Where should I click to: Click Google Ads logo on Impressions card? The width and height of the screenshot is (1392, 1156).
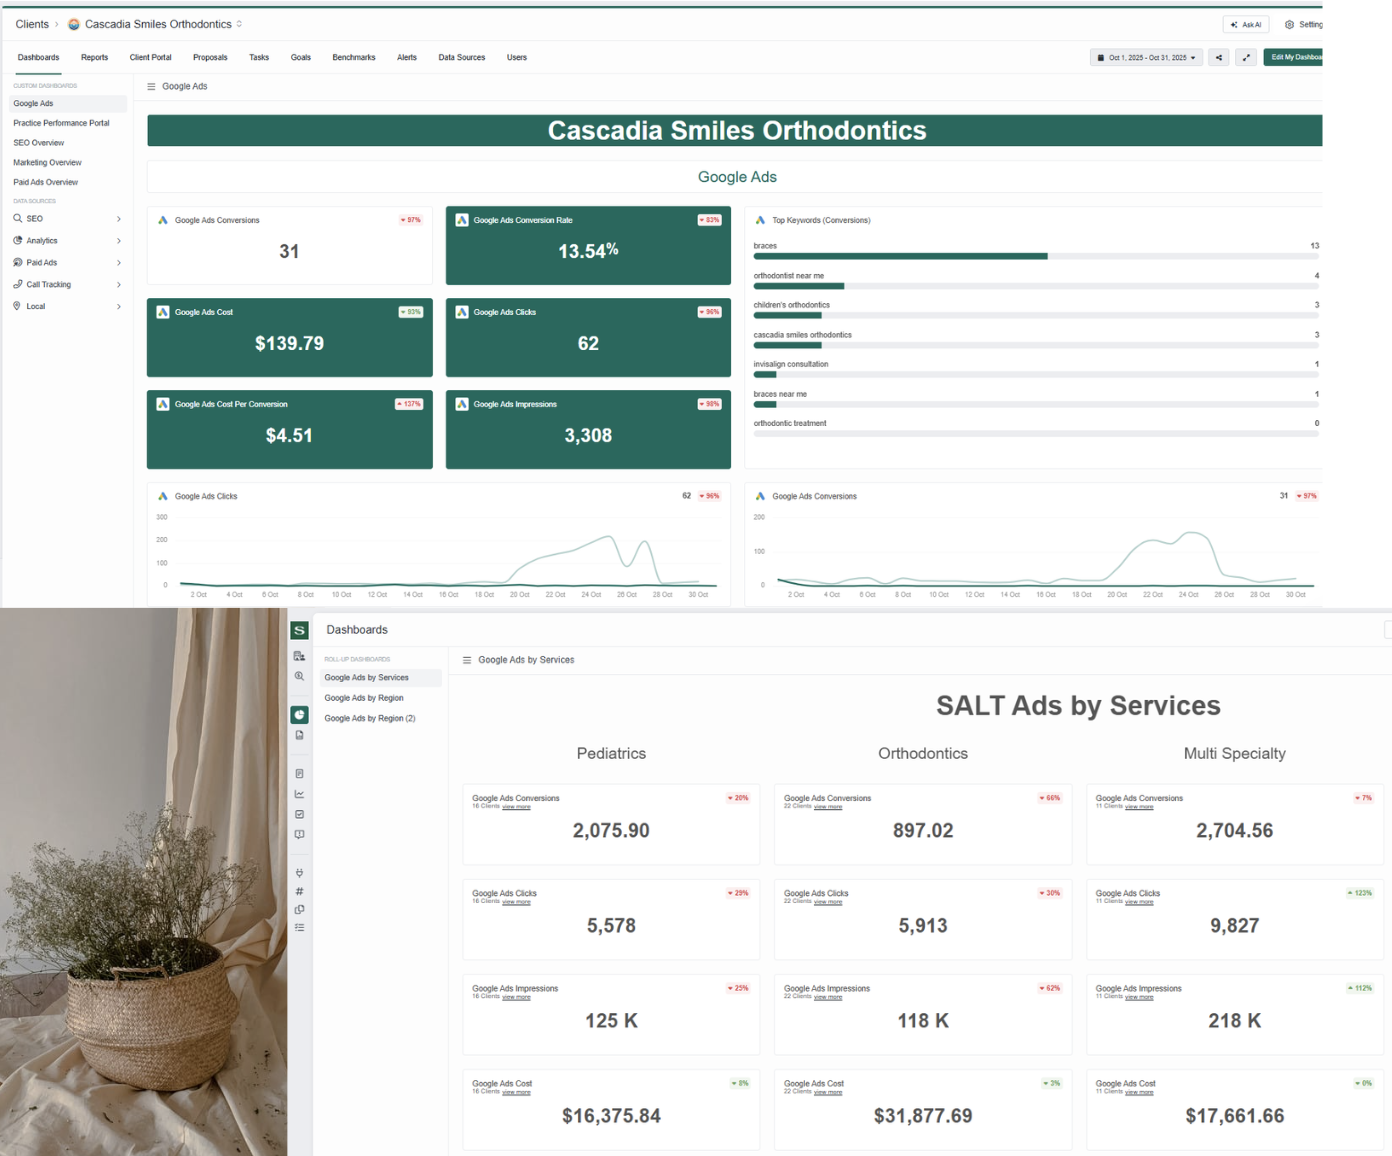(462, 404)
